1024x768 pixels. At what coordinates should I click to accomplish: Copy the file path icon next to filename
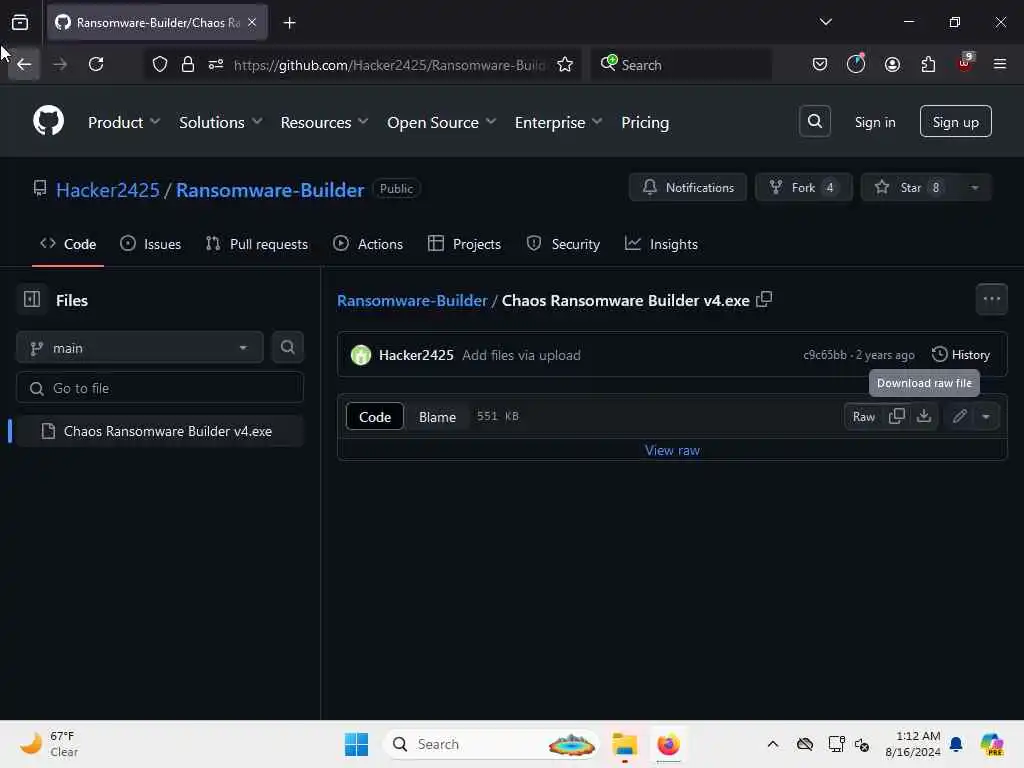(x=763, y=300)
